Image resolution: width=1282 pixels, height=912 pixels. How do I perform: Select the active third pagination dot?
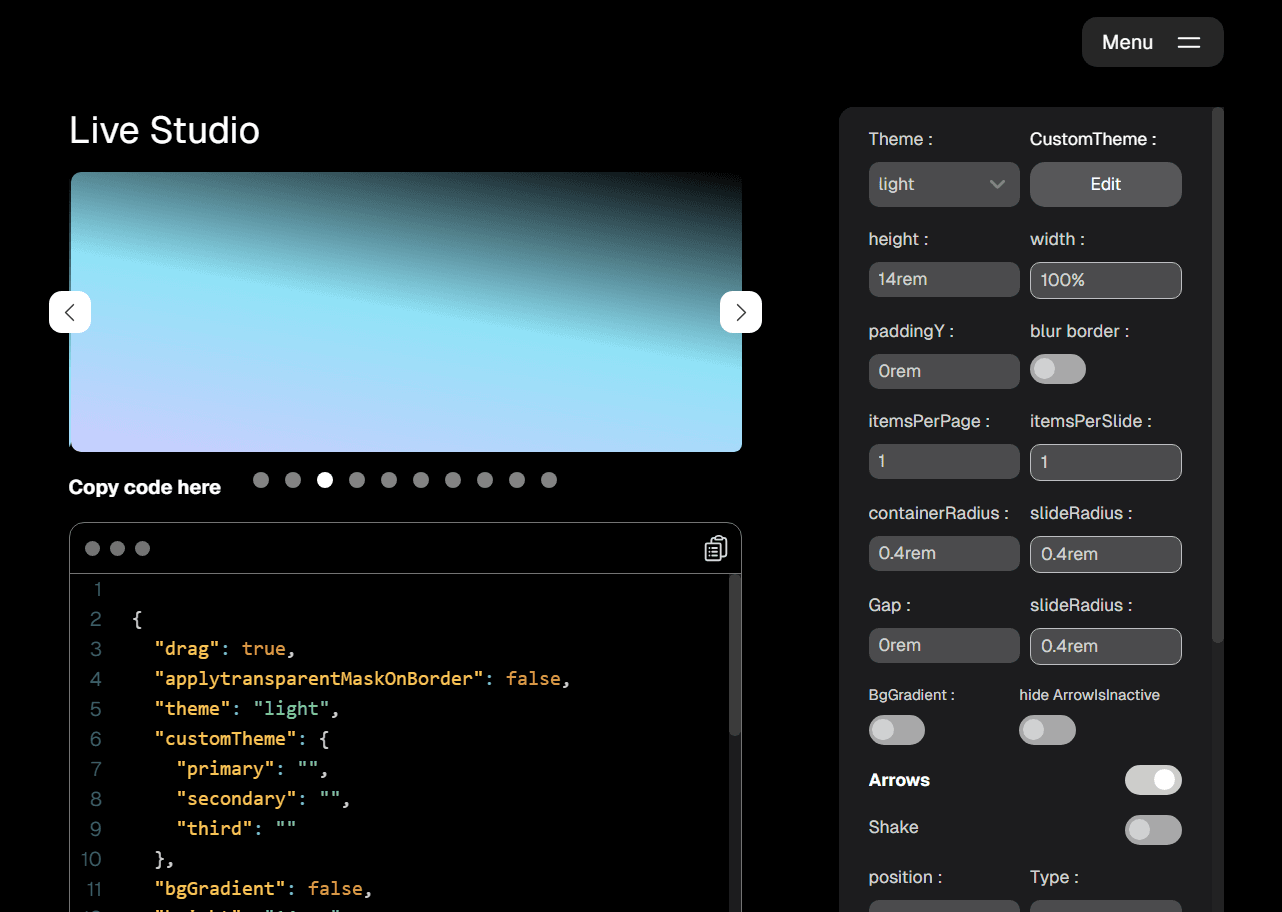[325, 480]
